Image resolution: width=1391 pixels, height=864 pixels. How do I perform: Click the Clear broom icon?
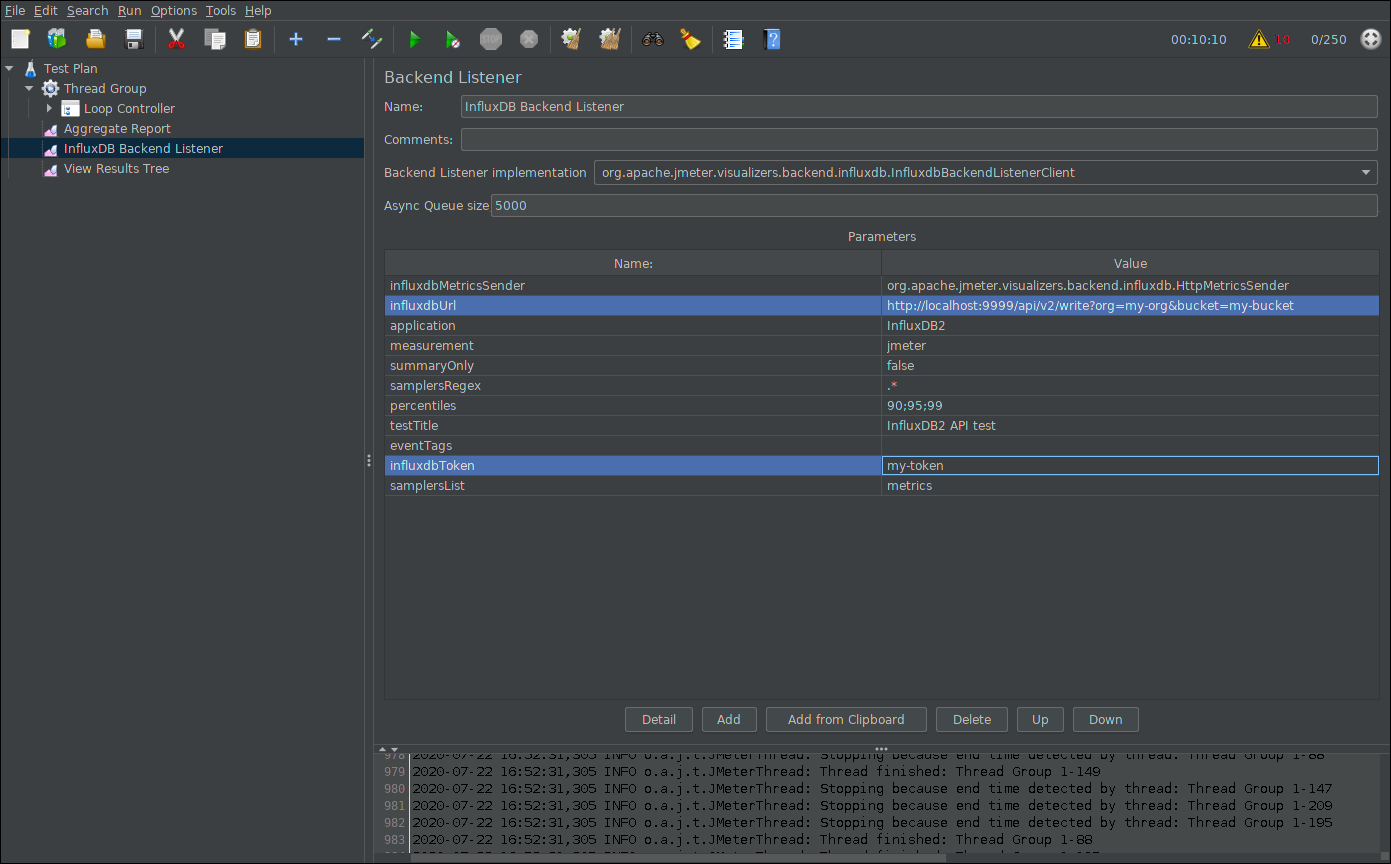(x=572, y=39)
